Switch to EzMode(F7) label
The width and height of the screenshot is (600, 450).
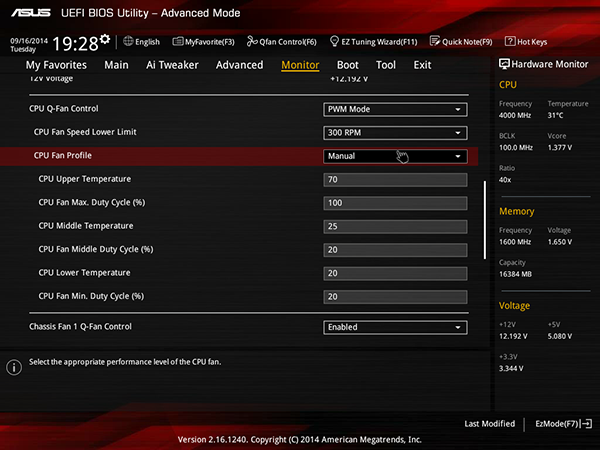tap(557, 424)
